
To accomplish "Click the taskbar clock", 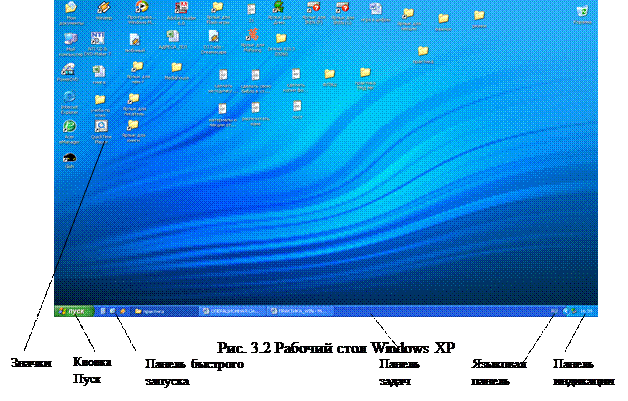I will point(586,311).
